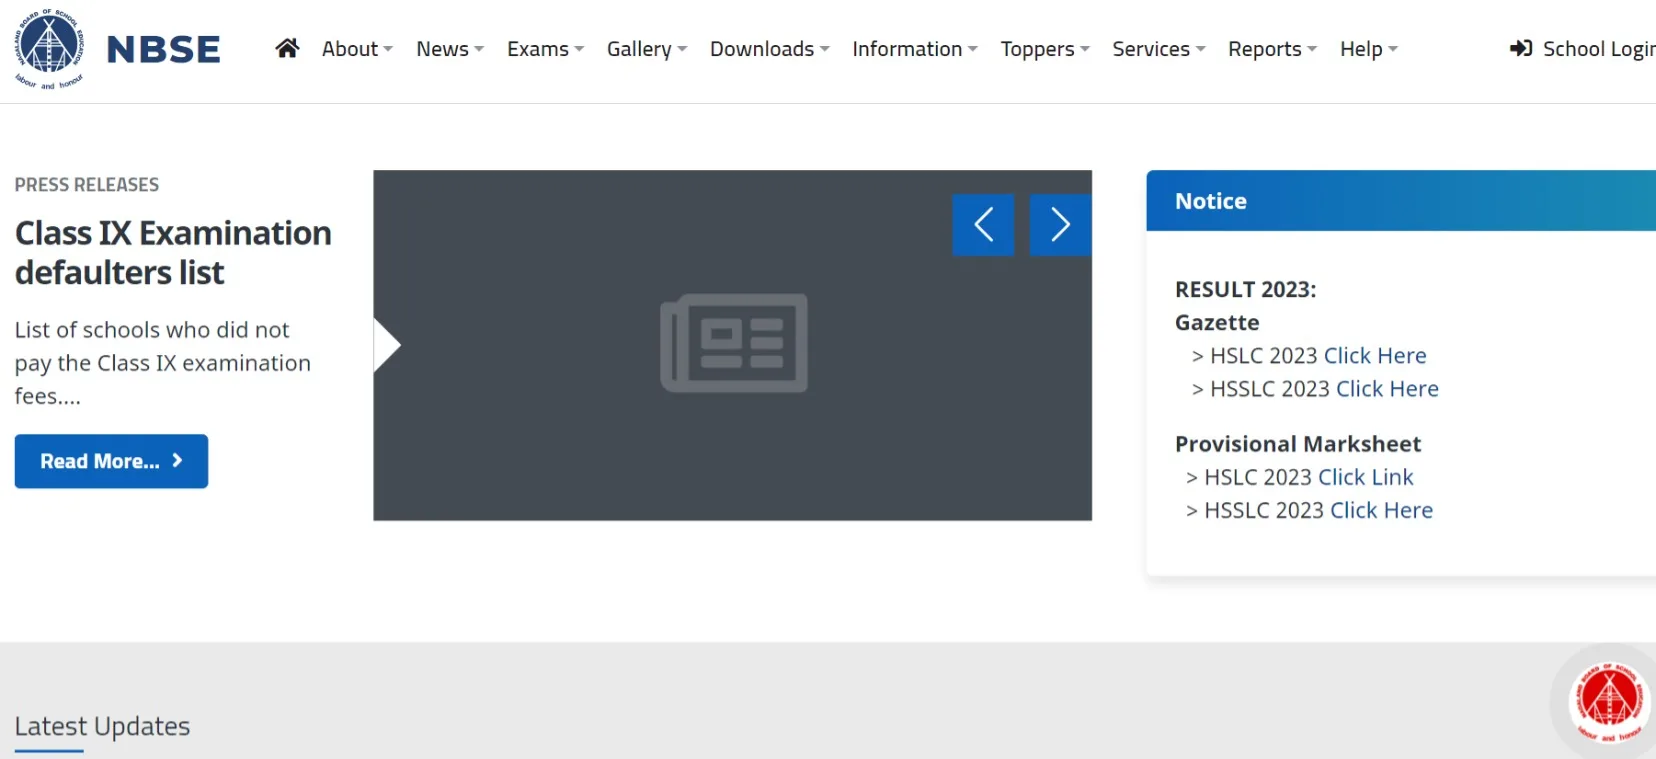Click the Home icon in navbar
The width and height of the screenshot is (1656, 759).
287,48
